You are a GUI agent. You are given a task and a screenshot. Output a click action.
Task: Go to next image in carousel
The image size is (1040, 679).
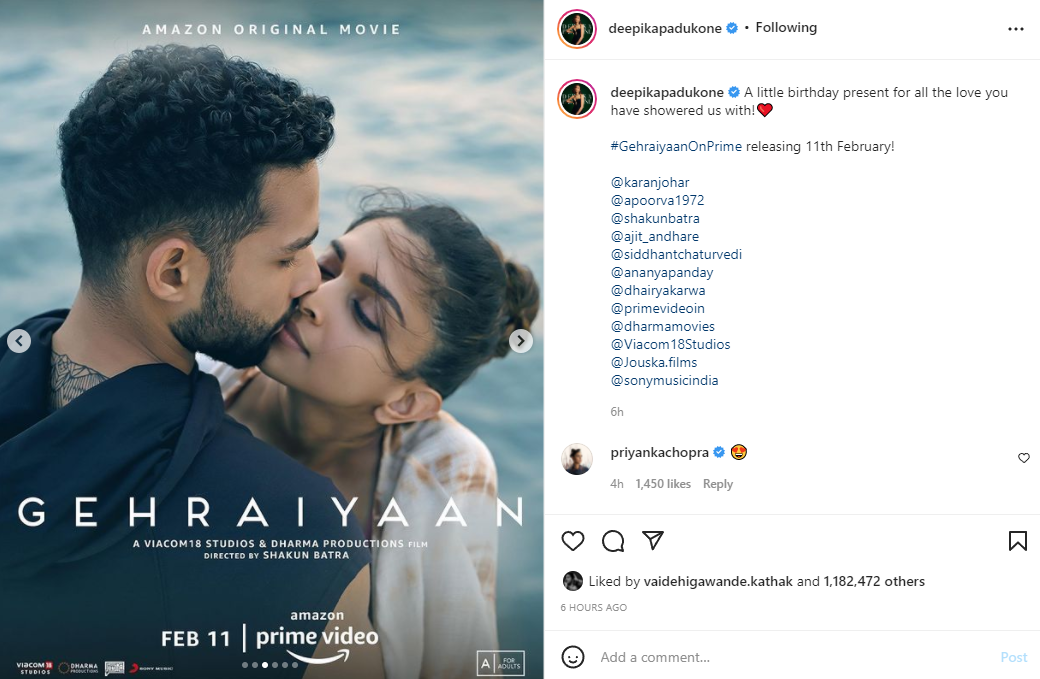[x=521, y=341]
